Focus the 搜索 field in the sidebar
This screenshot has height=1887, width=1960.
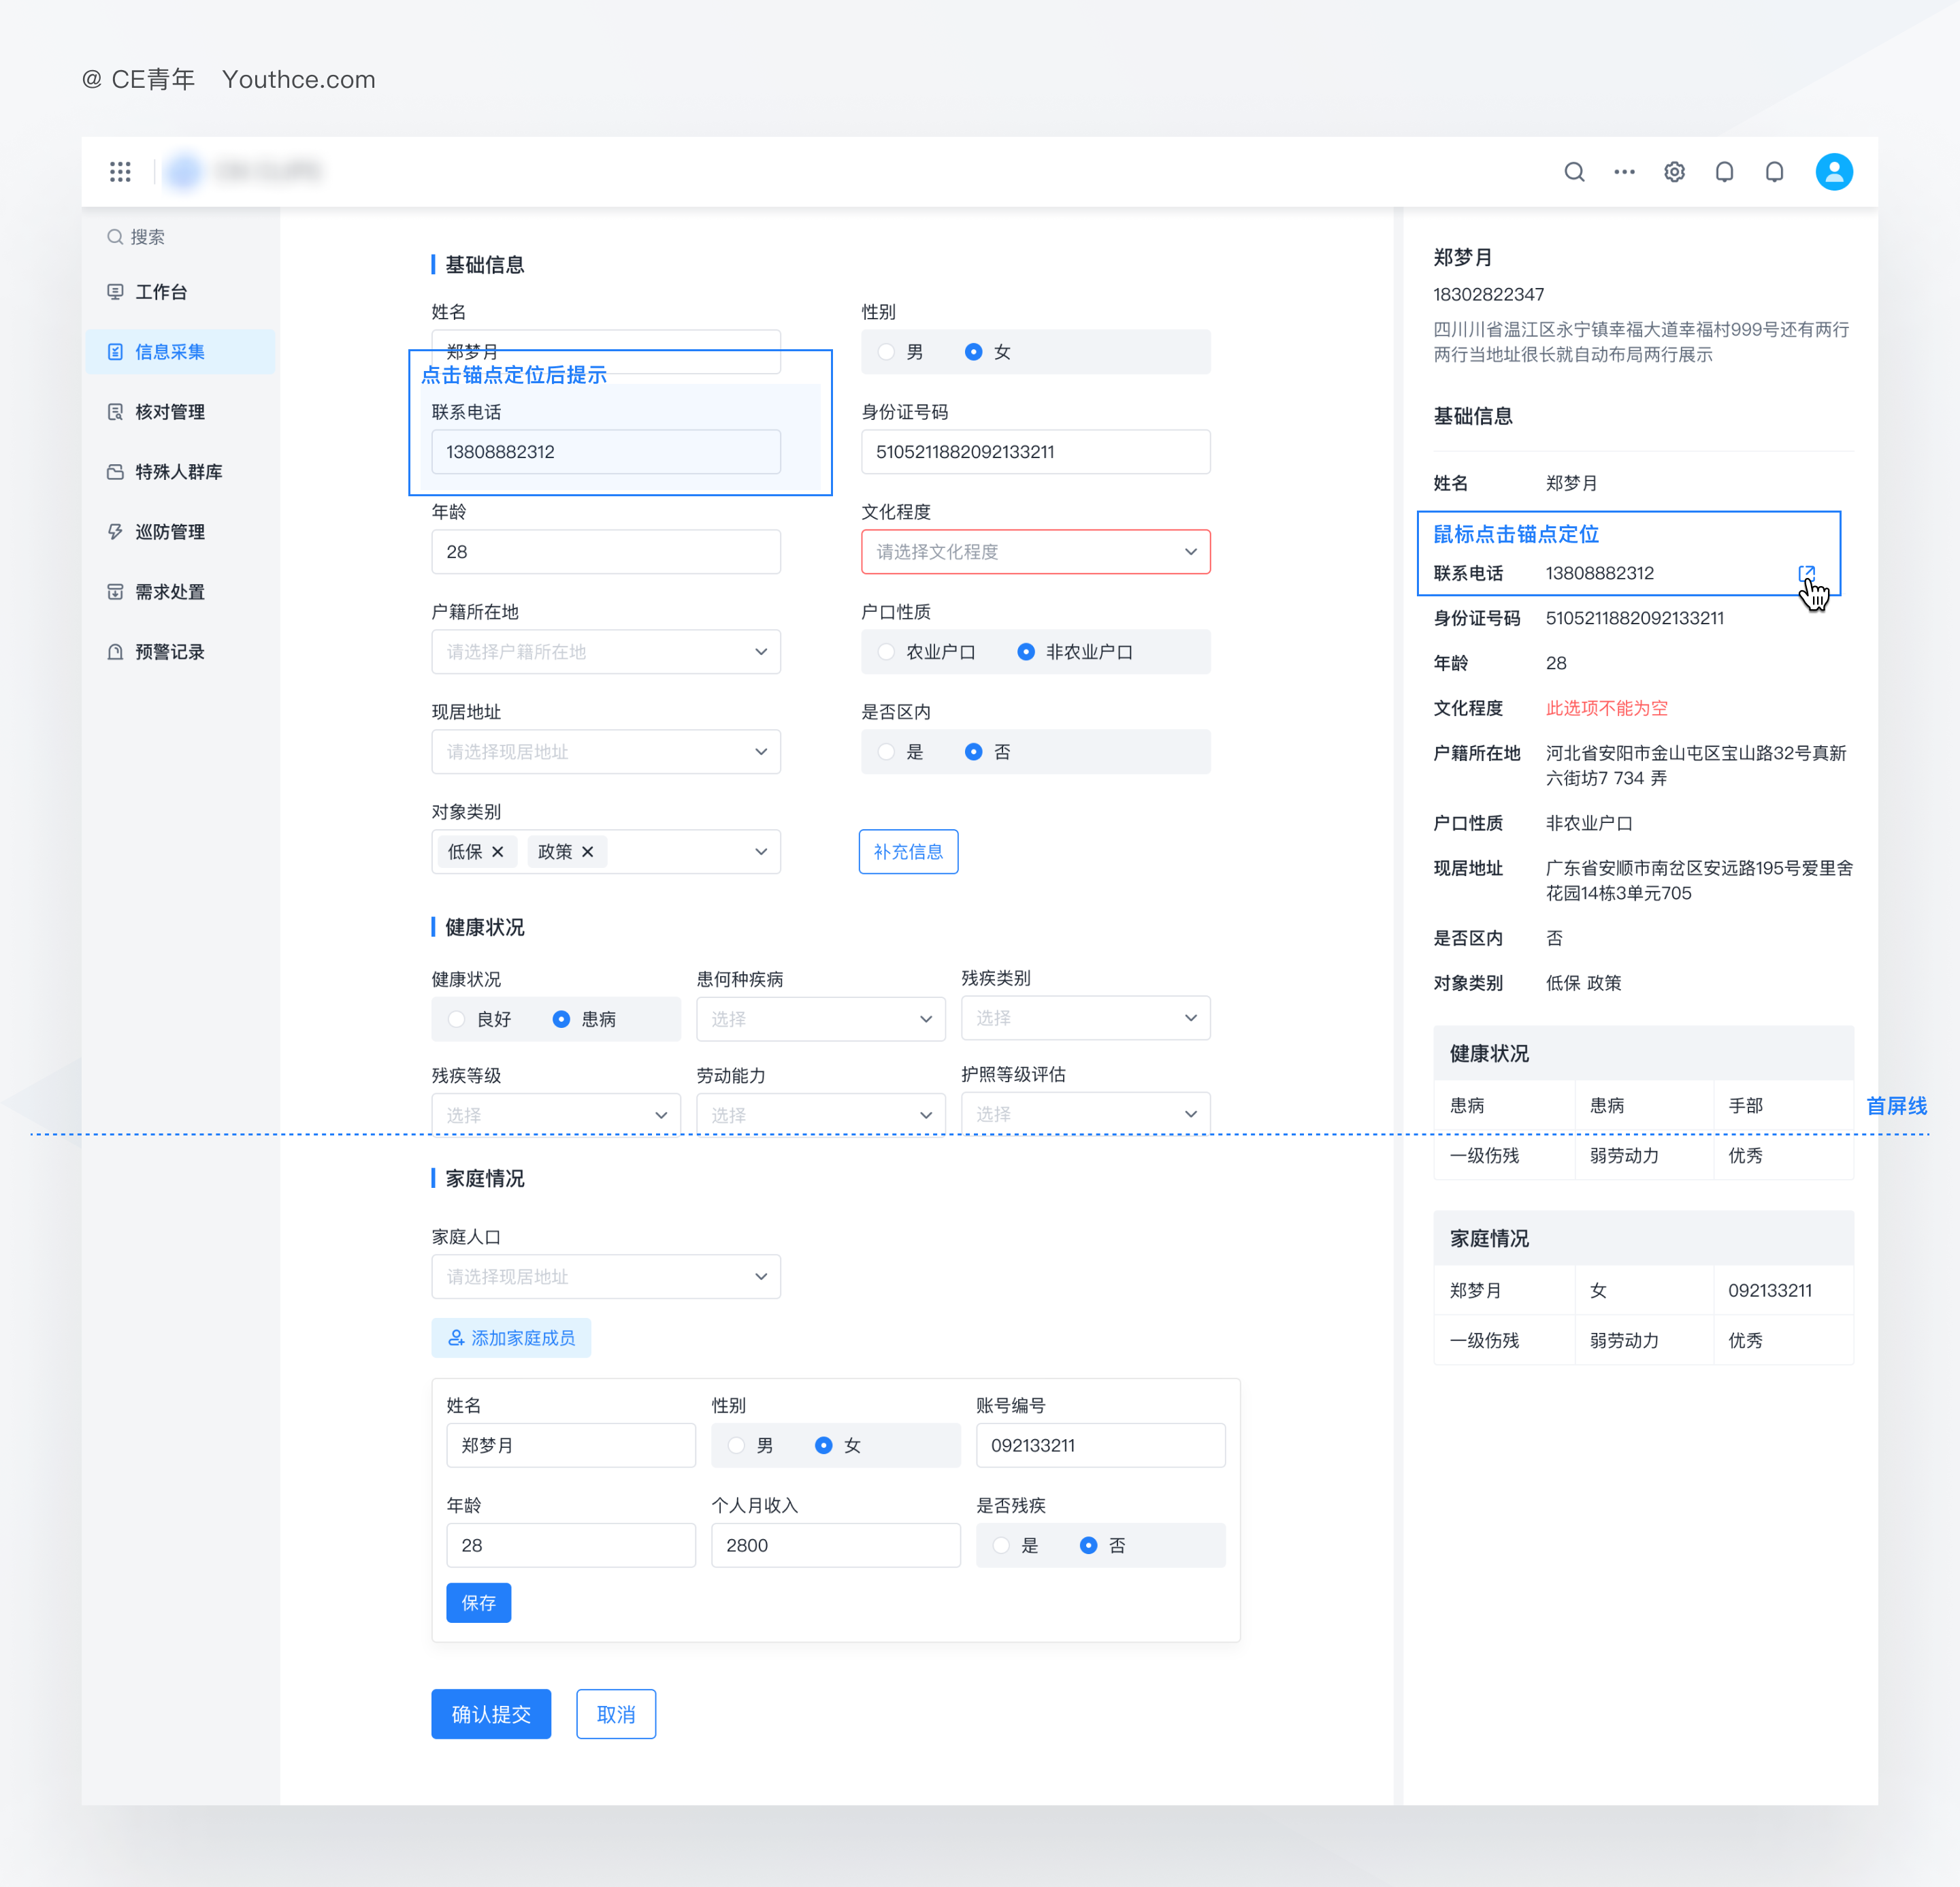point(180,237)
